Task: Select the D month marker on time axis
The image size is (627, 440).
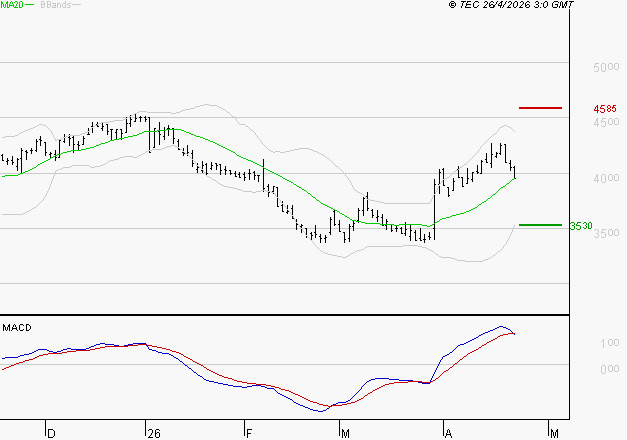Action: point(51,434)
